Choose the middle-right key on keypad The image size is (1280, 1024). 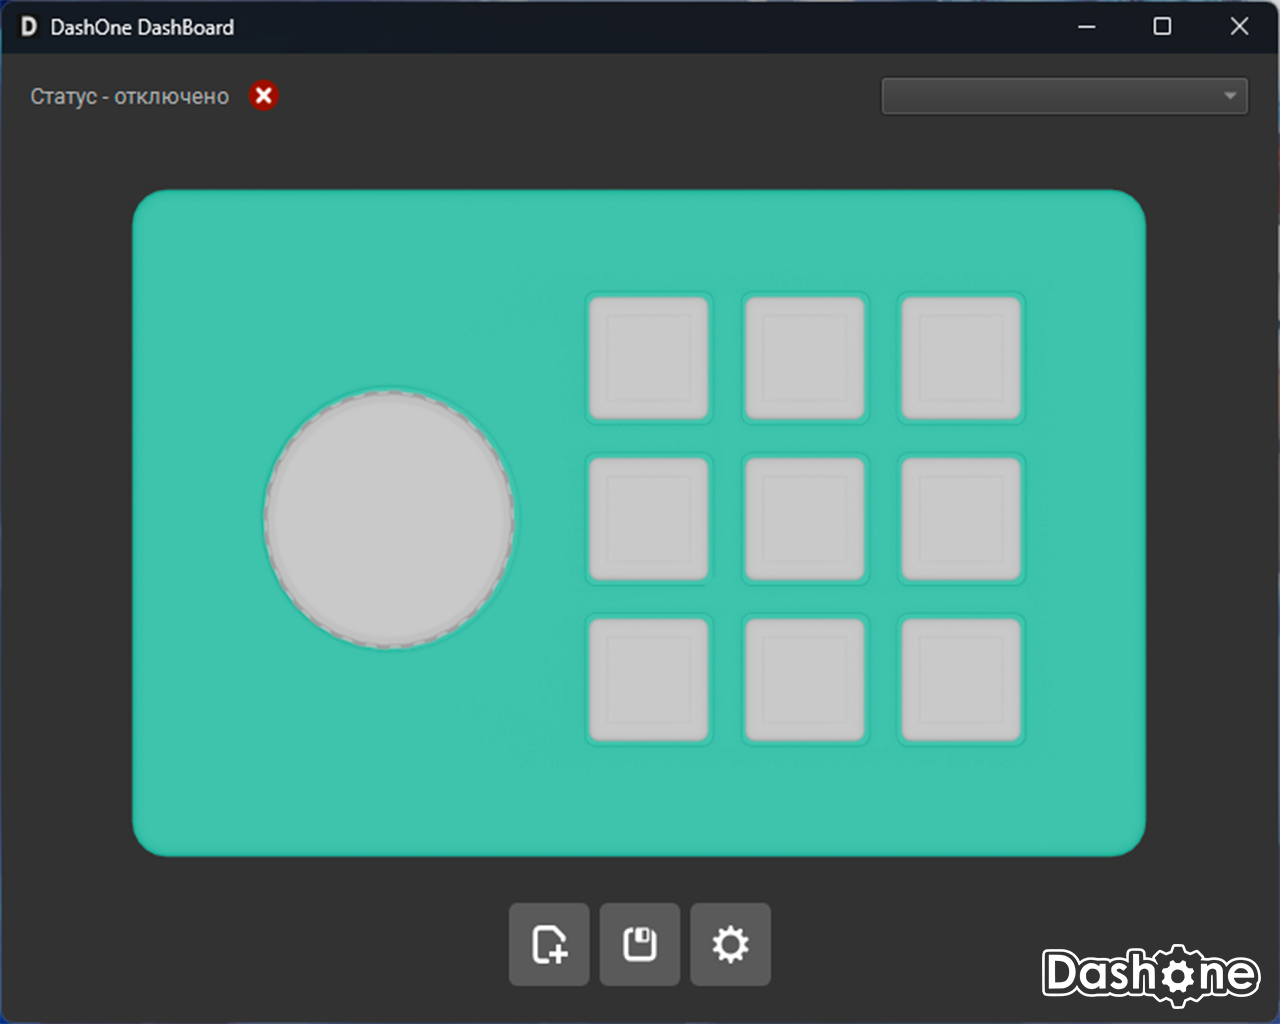961,519
